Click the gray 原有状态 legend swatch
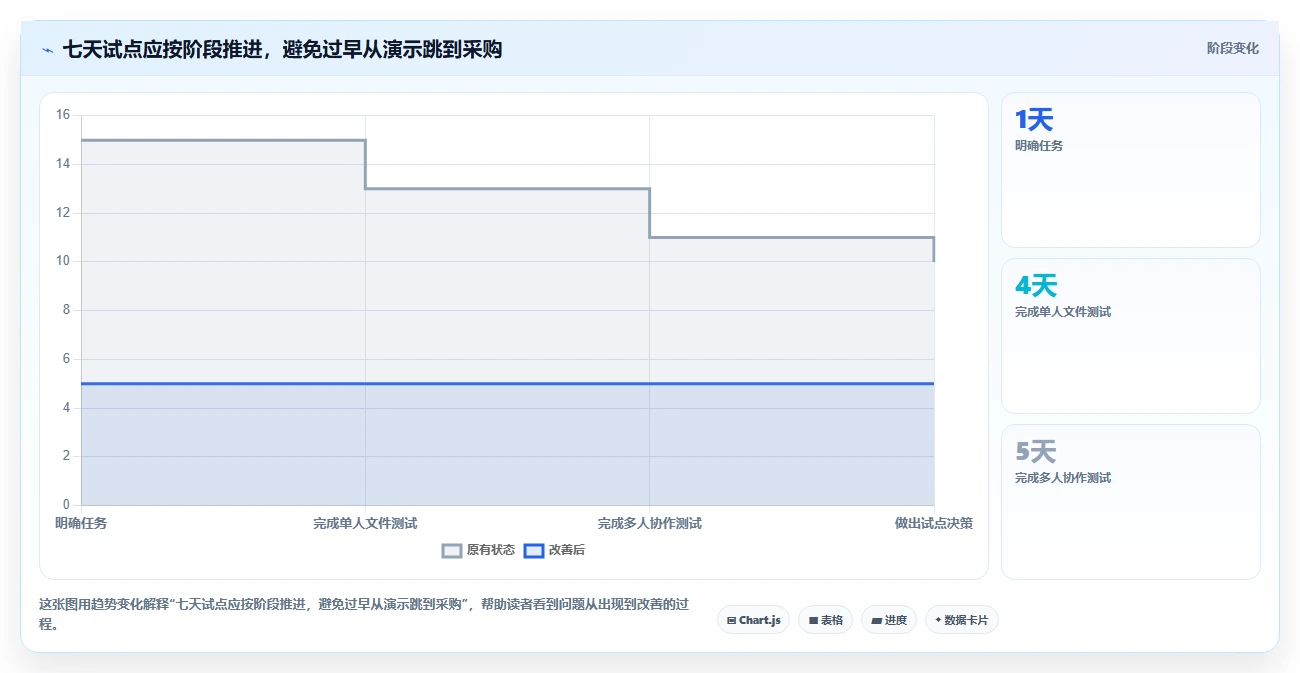Viewport: 1300px width, 673px height. pos(452,550)
